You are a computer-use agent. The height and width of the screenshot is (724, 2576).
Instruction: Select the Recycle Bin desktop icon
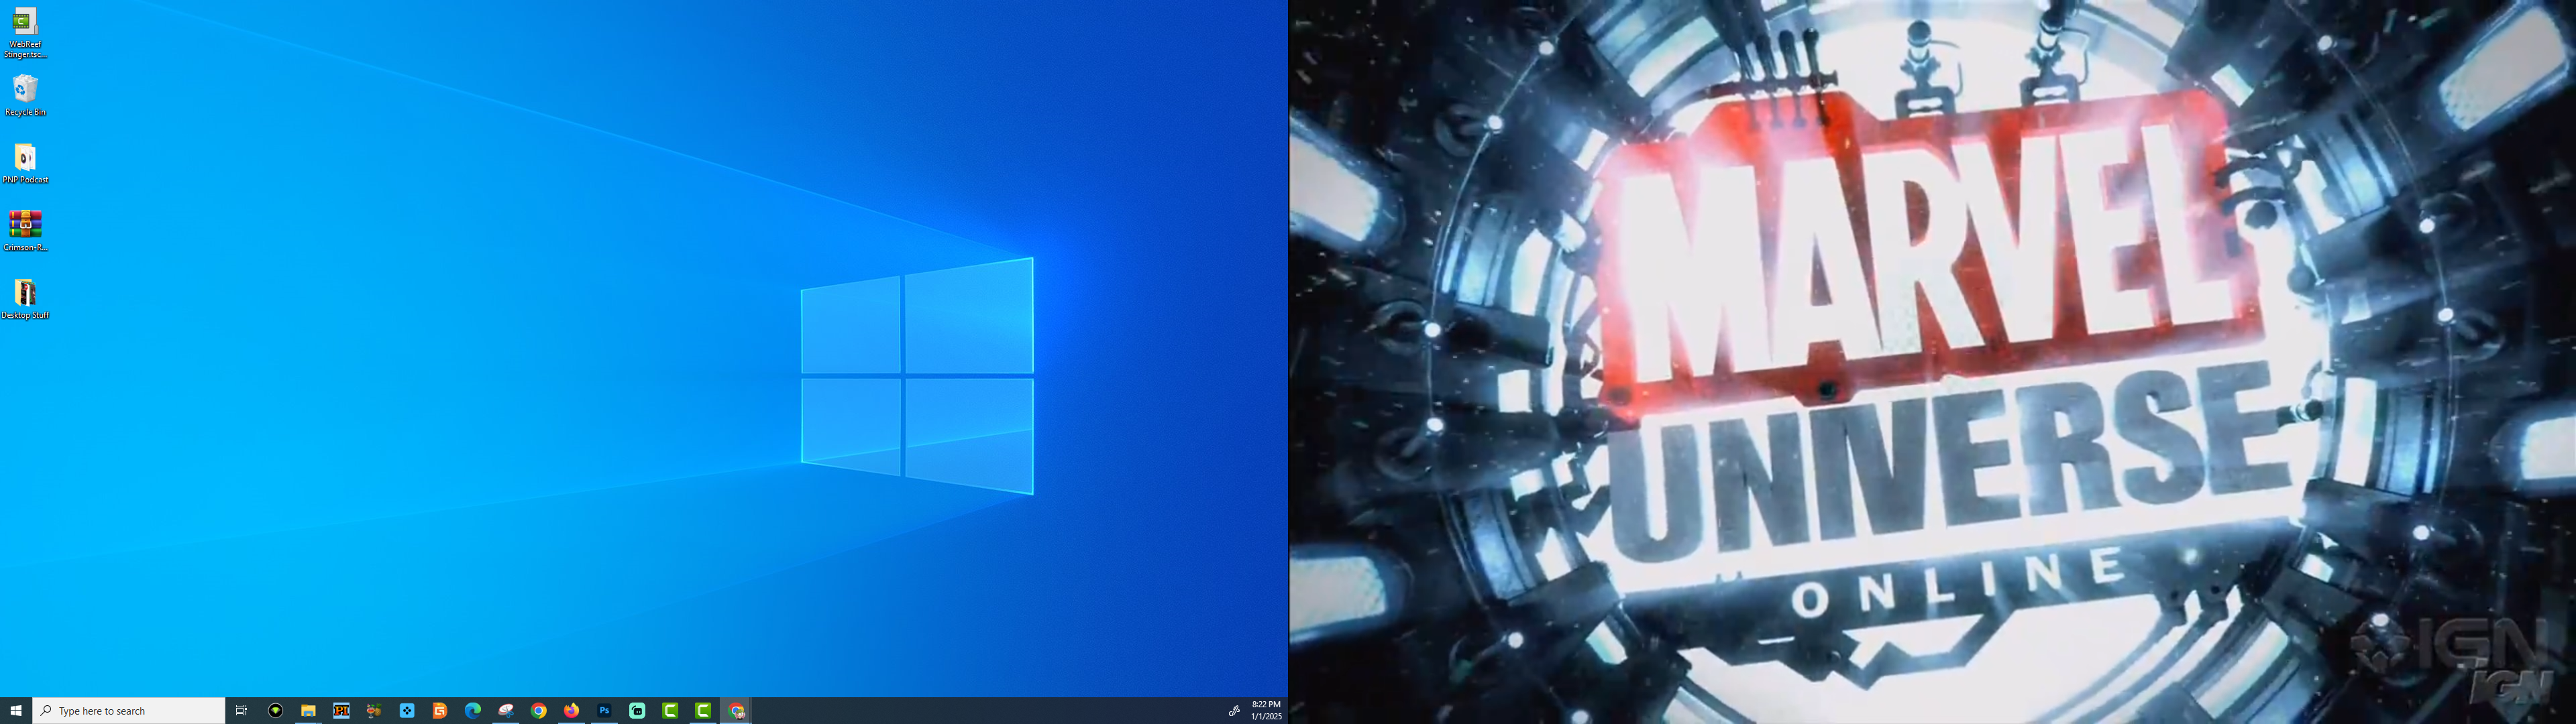tap(25, 95)
